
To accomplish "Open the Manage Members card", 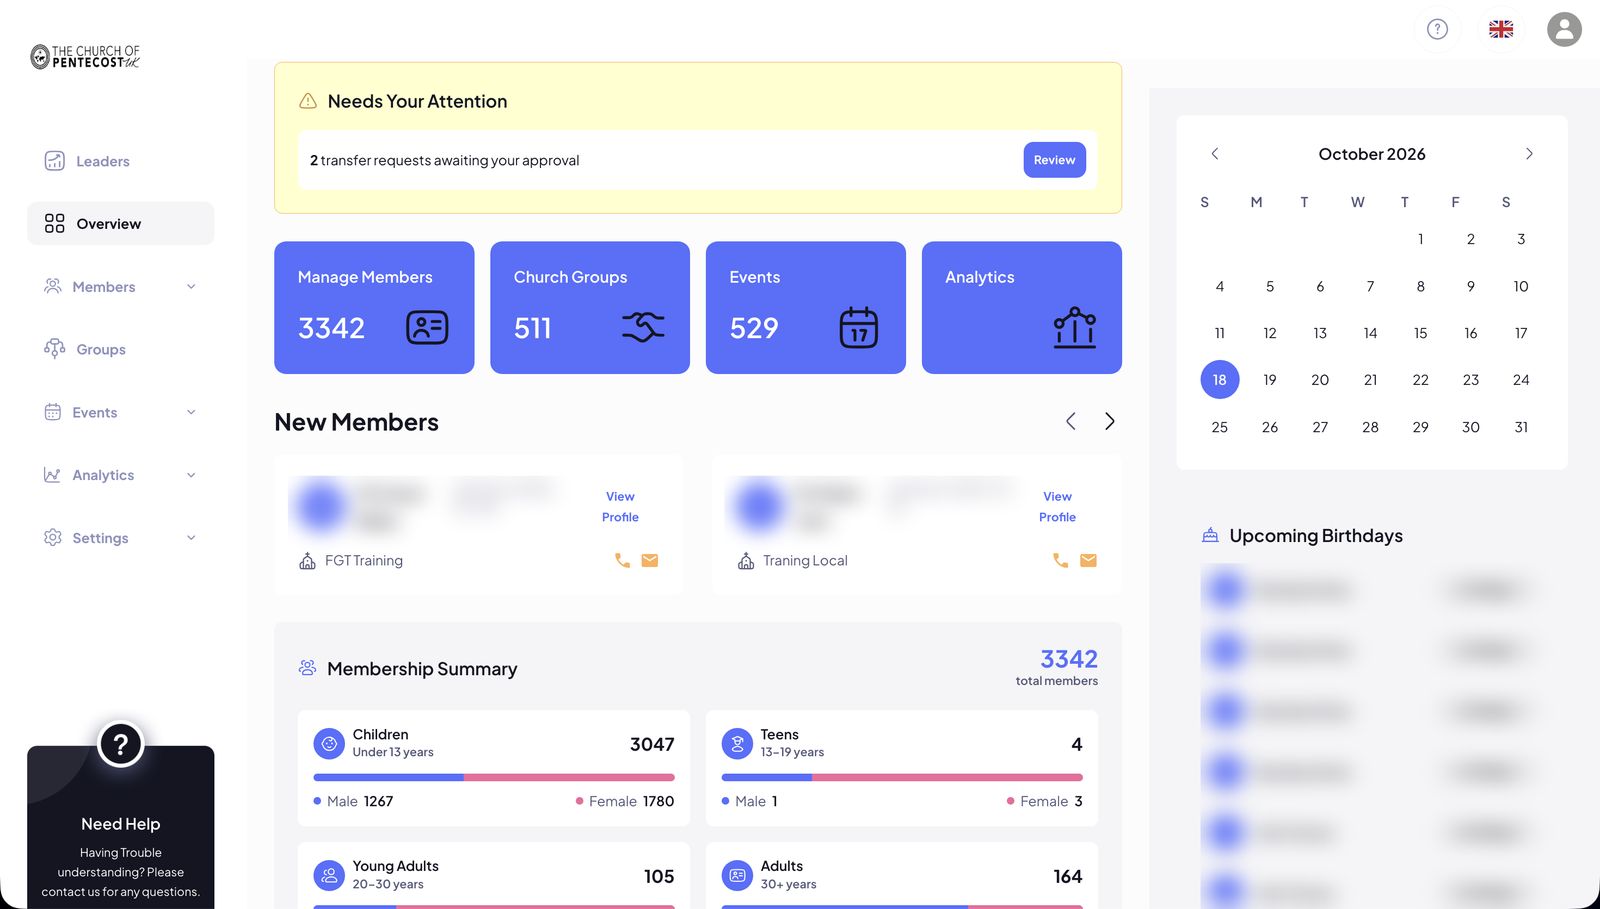I will coord(374,307).
